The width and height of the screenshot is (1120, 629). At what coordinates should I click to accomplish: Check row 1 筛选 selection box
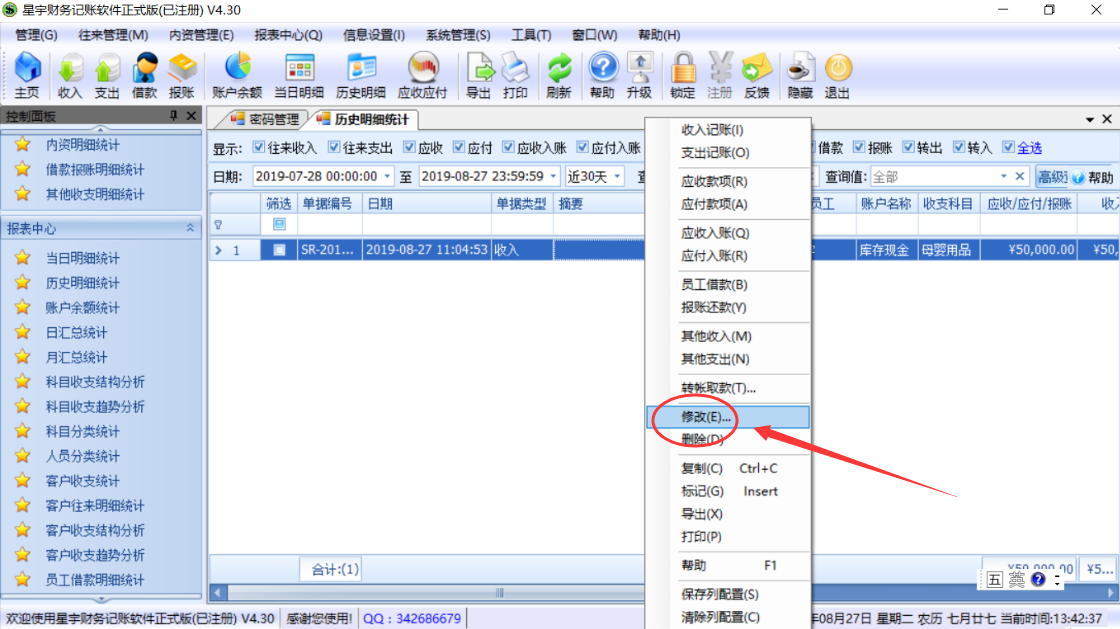pyautogui.click(x=279, y=250)
